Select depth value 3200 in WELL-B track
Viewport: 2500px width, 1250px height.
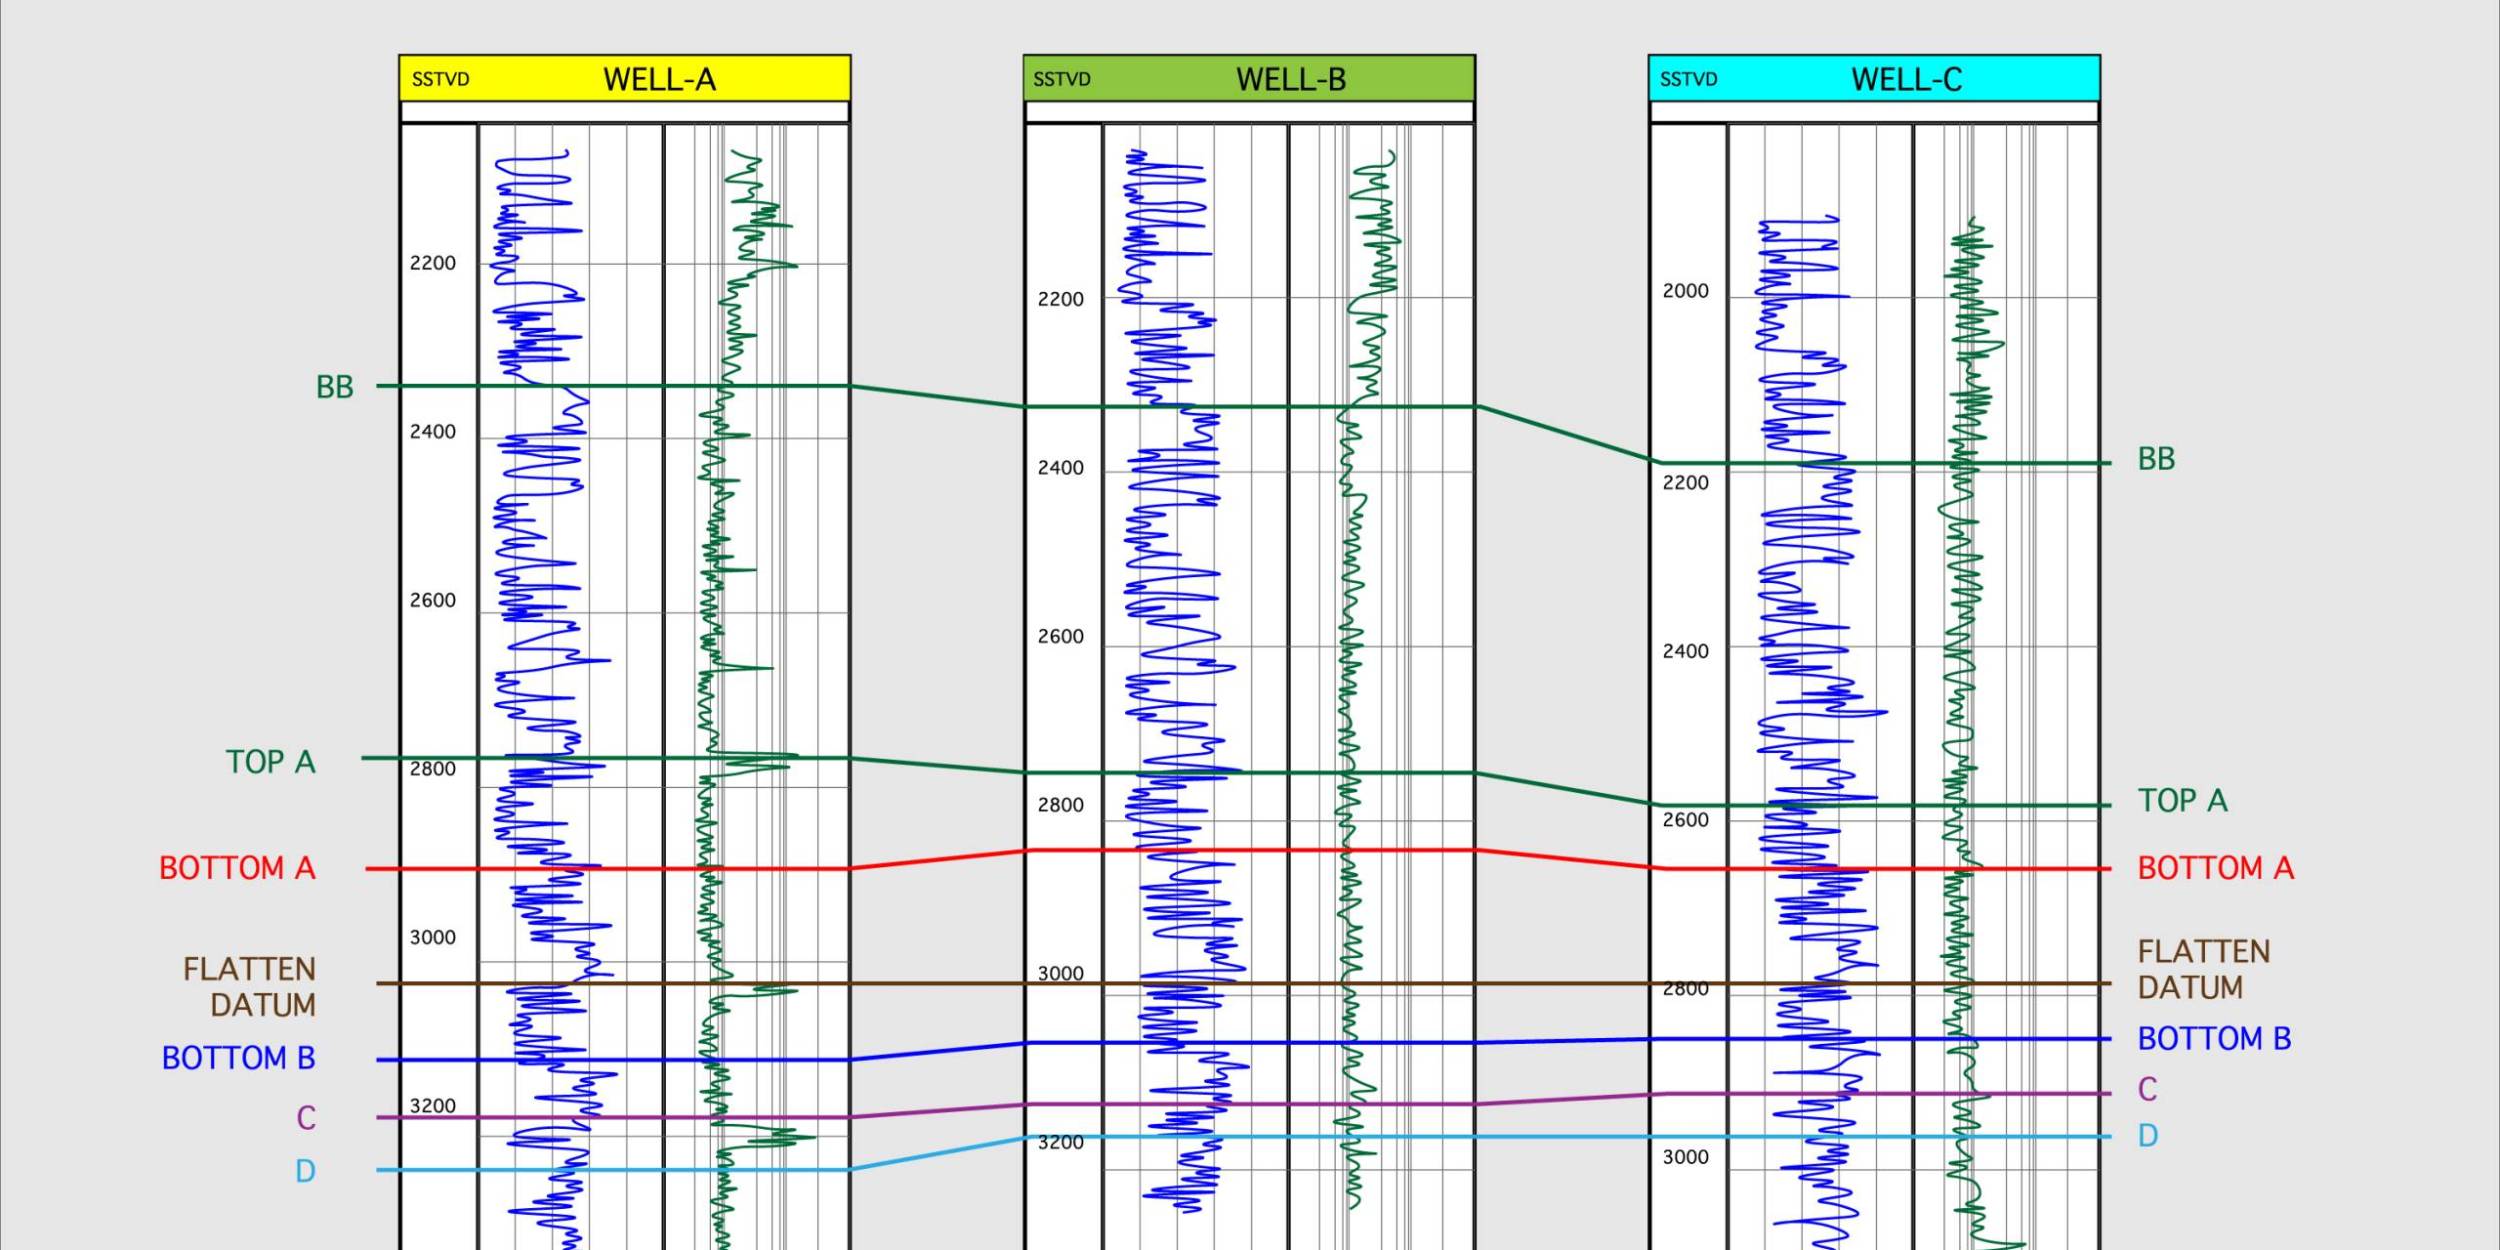[1060, 1143]
